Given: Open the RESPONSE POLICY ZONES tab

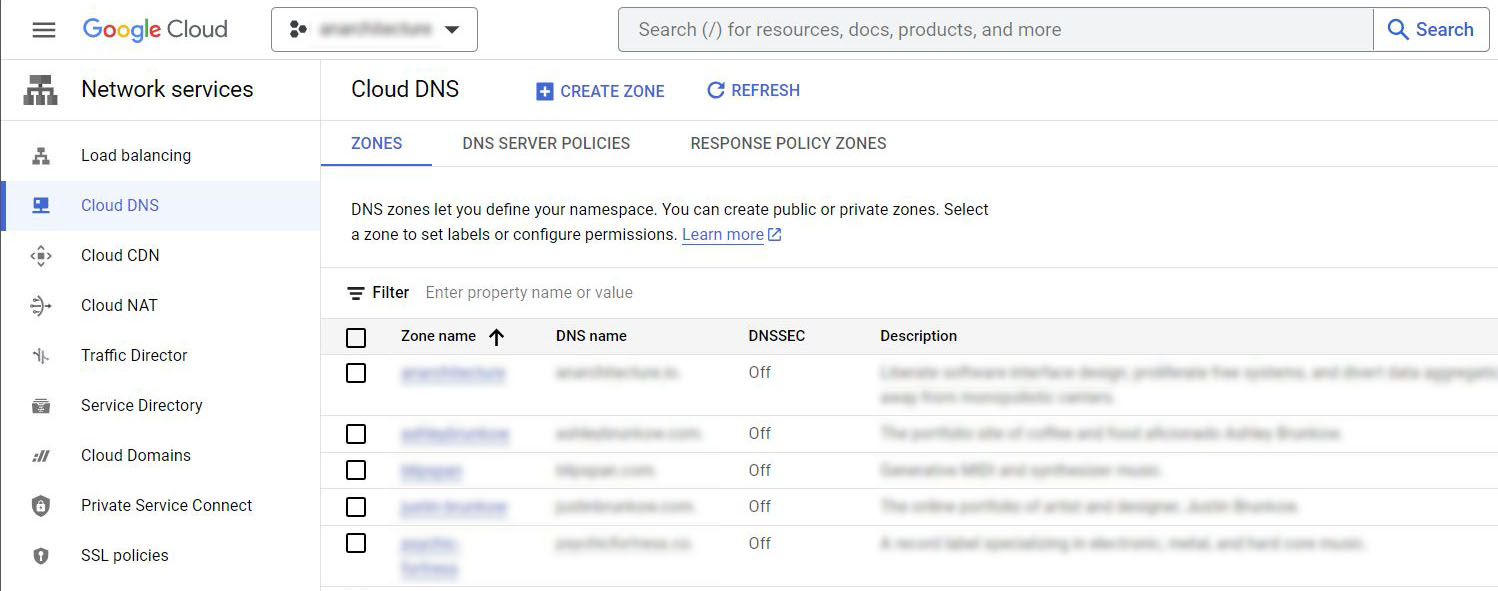Looking at the screenshot, I should tap(788, 143).
